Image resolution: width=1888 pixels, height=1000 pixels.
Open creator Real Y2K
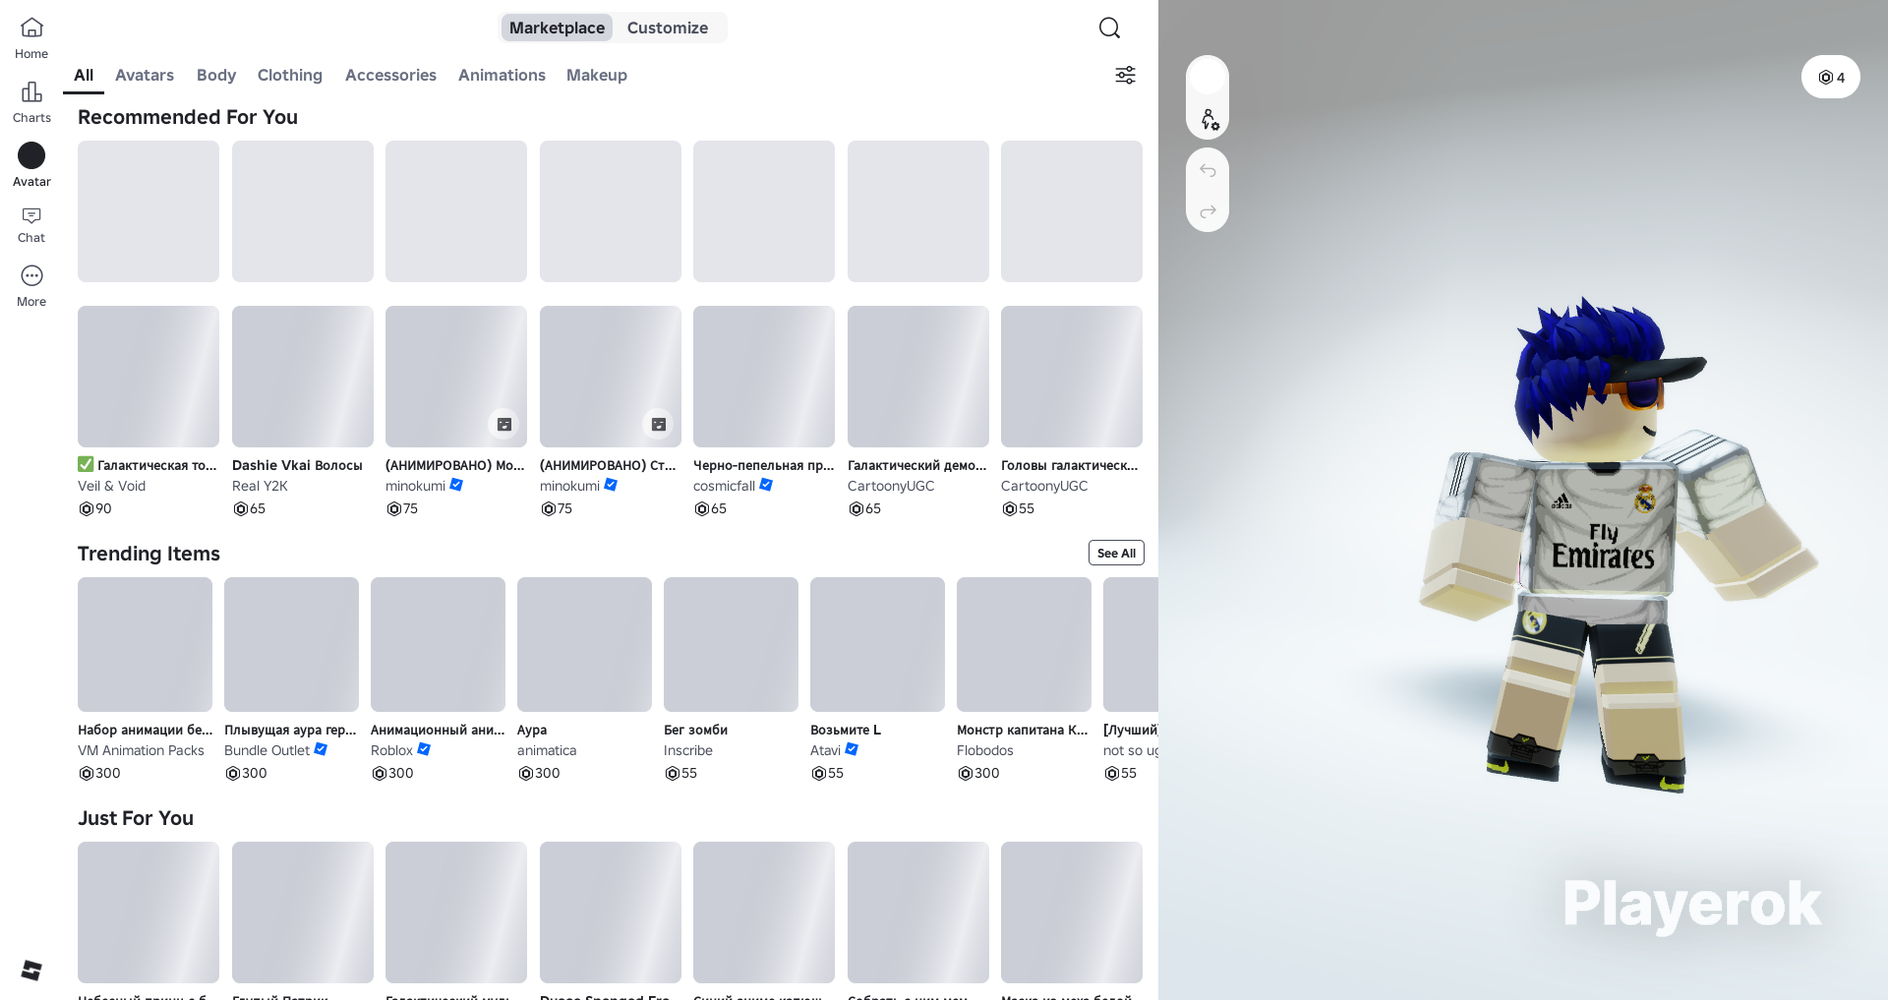260,486
